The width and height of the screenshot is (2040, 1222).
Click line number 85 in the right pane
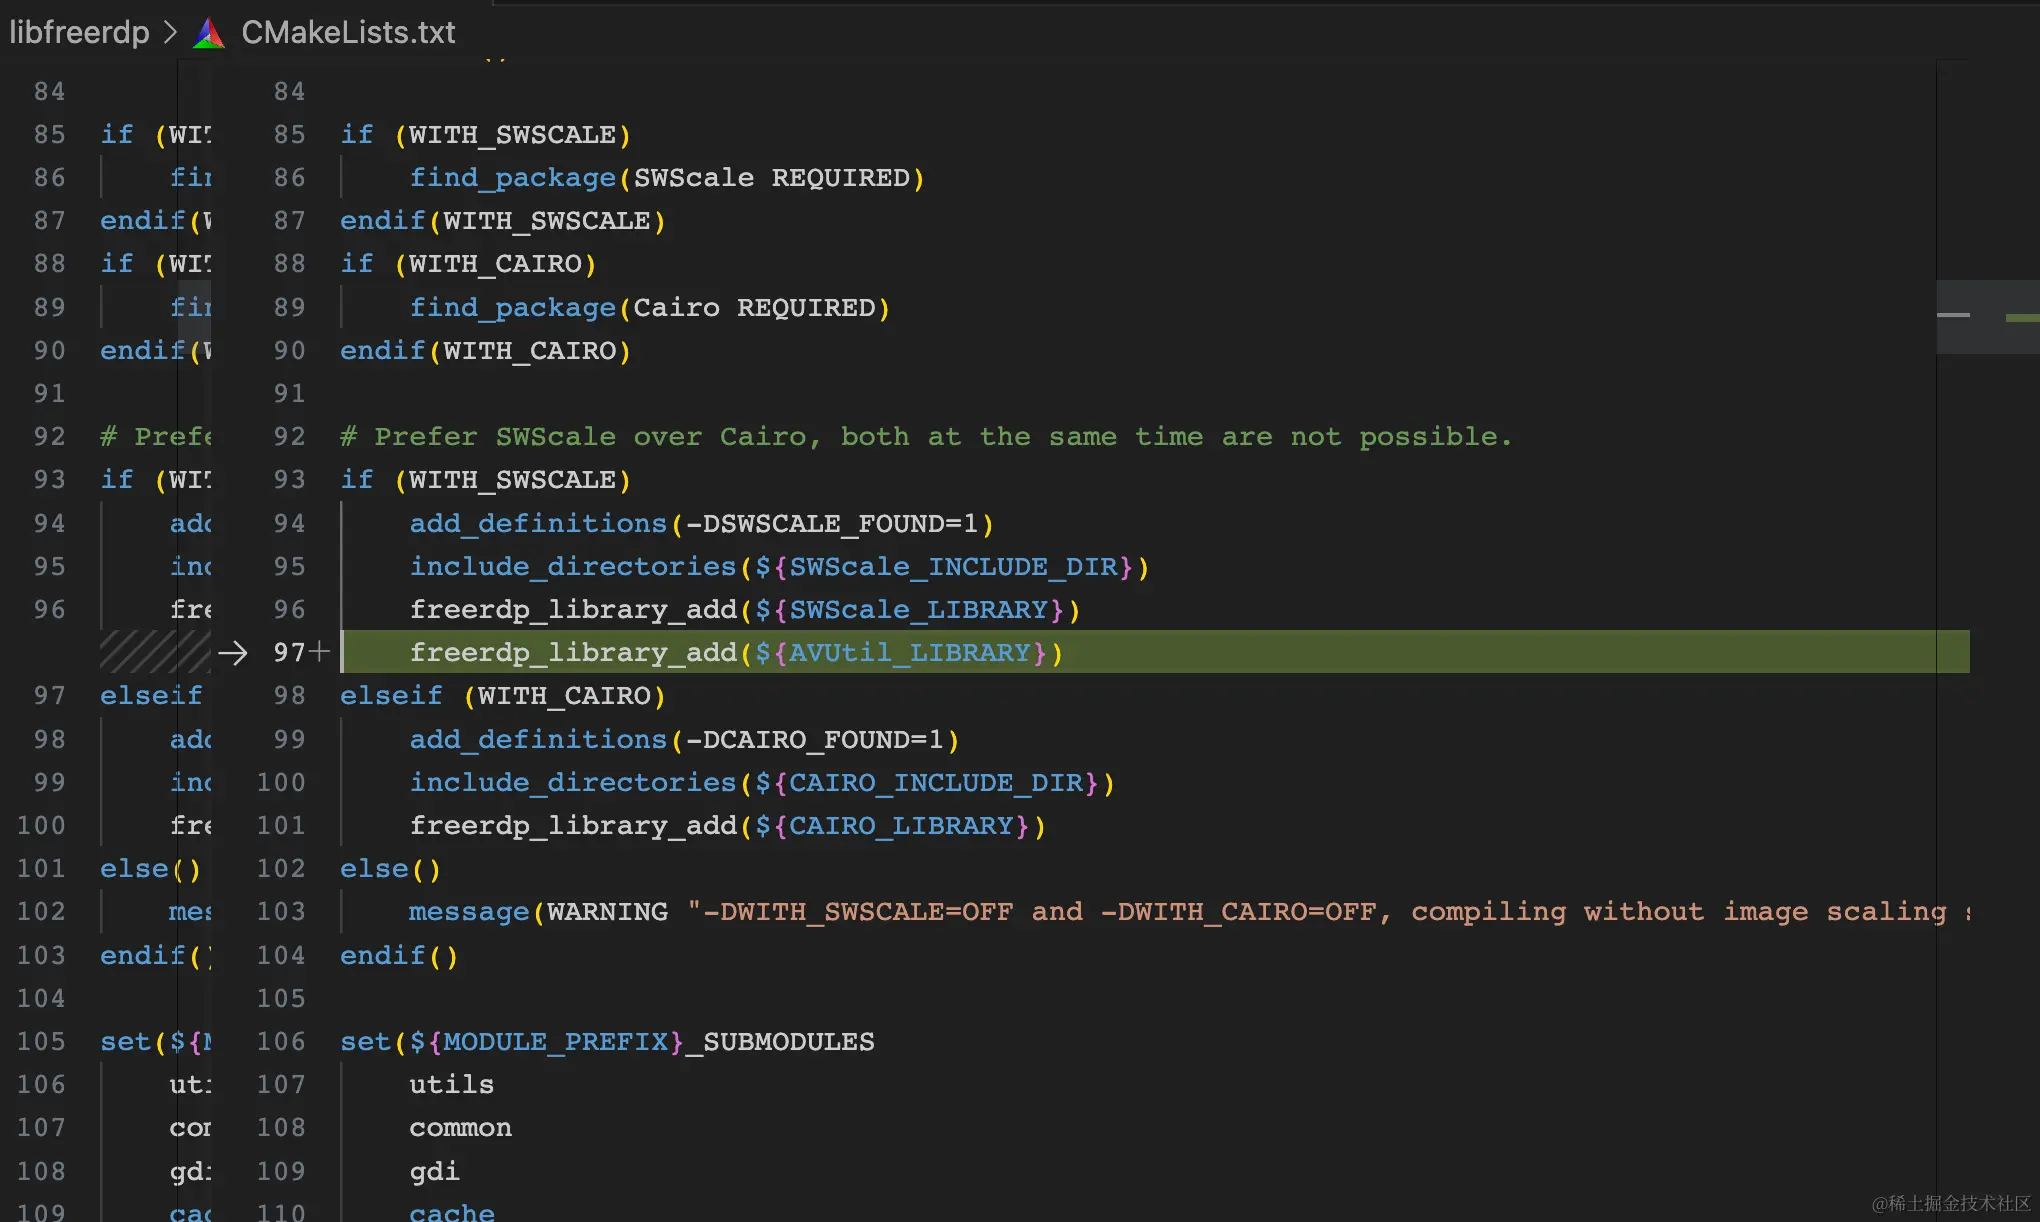click(289, 134)
